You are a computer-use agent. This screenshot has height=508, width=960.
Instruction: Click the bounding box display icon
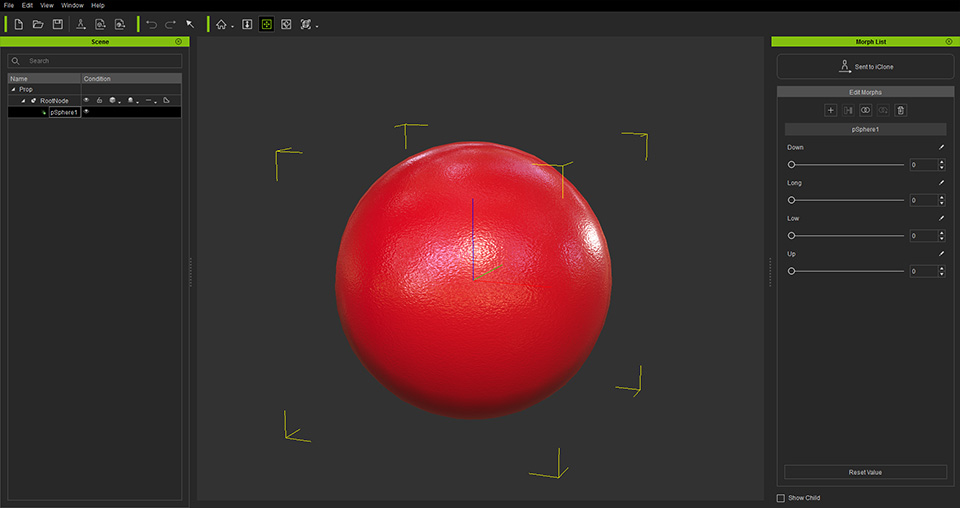click(x=306, y=24)
